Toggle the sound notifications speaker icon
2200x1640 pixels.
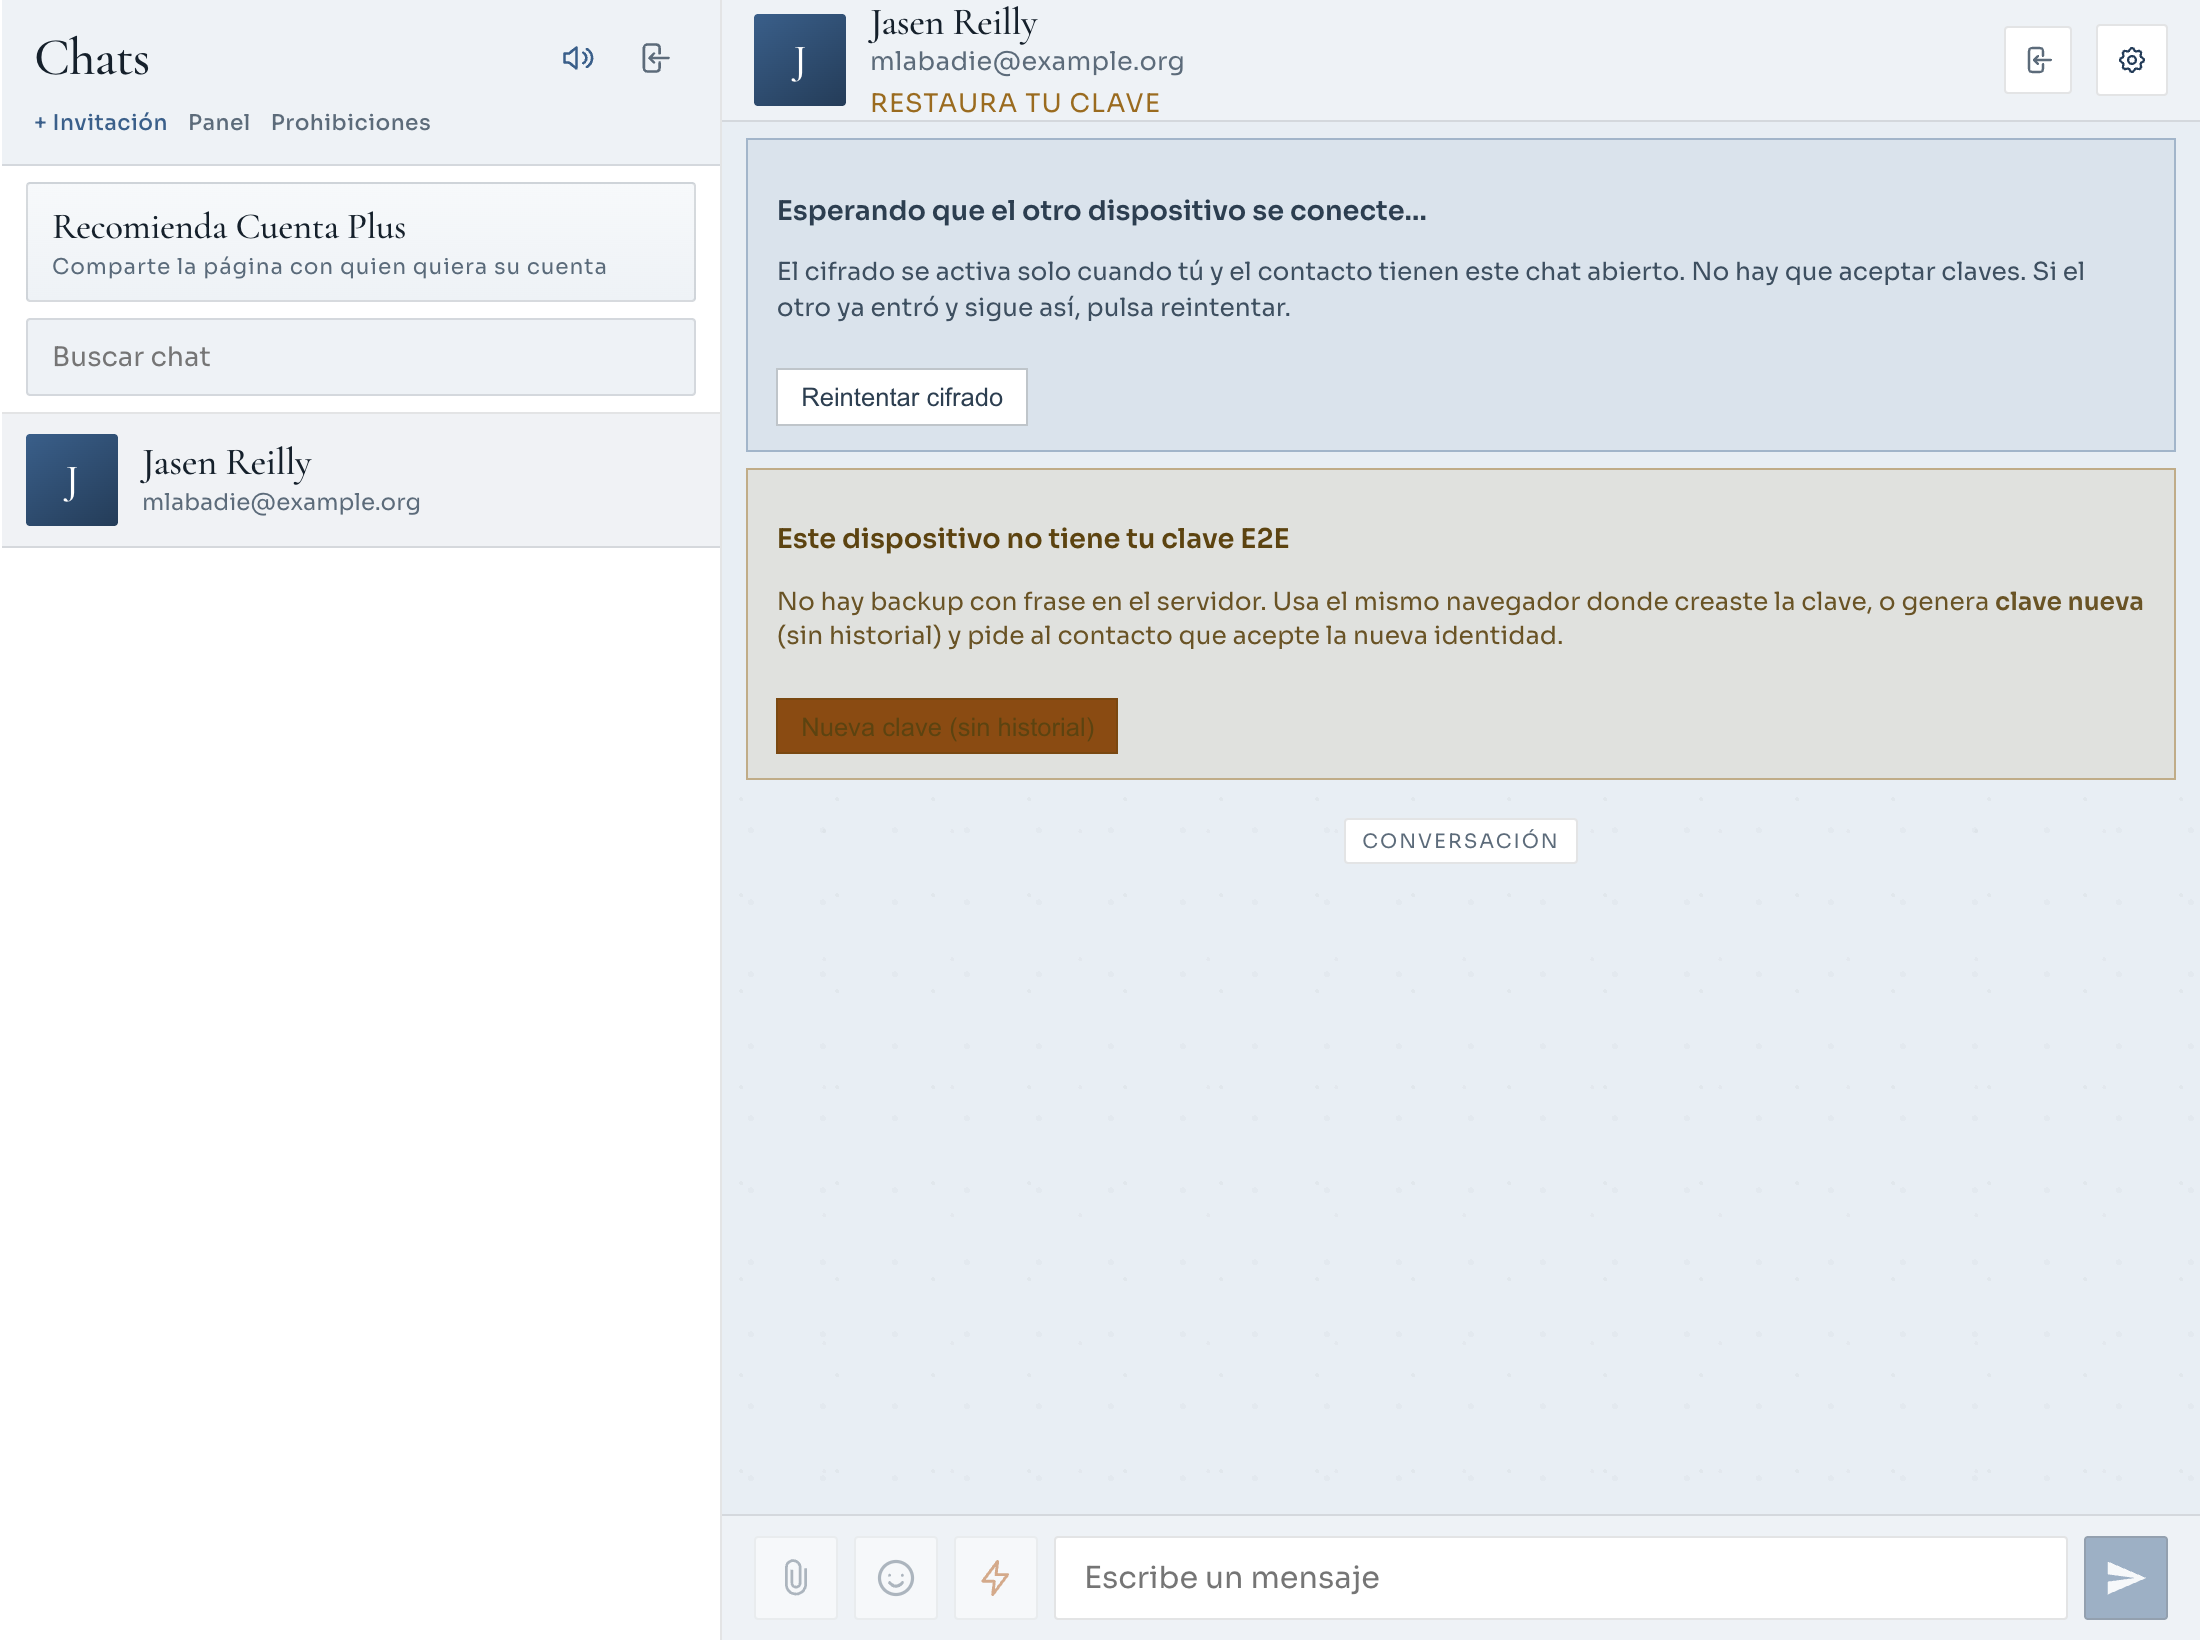pos(578,58)
